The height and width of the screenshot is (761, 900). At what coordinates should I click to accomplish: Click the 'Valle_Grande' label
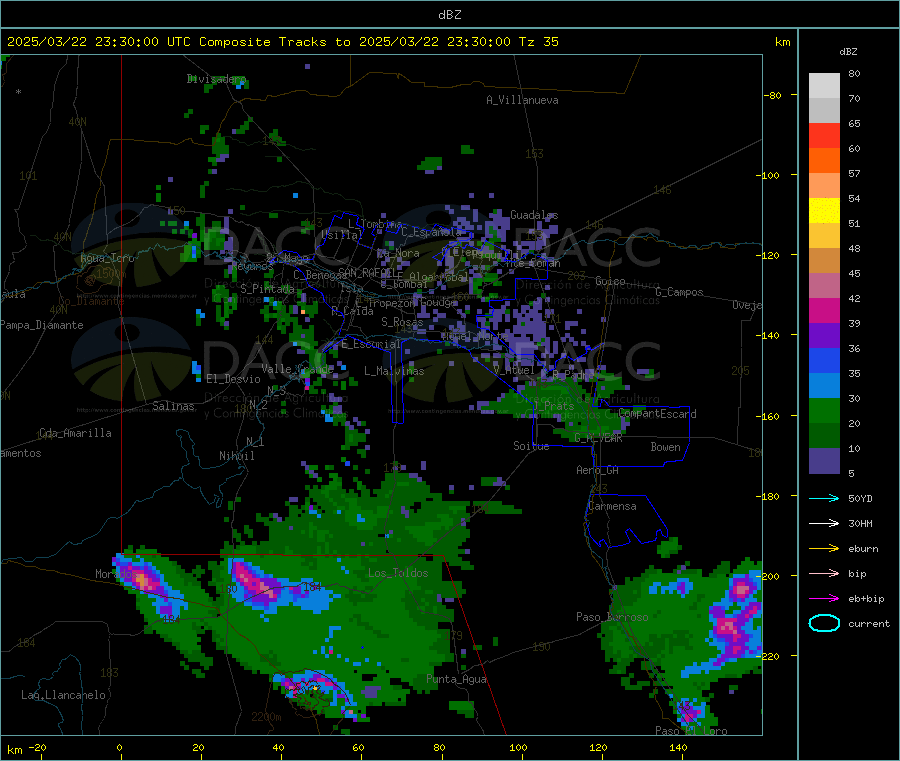click(x=297, y=368)
